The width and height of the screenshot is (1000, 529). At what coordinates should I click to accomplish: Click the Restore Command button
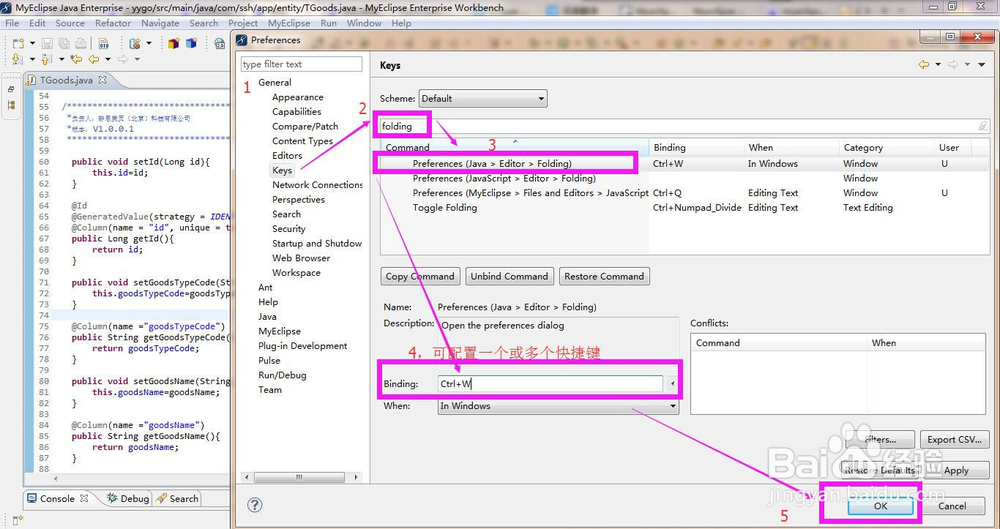point(604,276)
